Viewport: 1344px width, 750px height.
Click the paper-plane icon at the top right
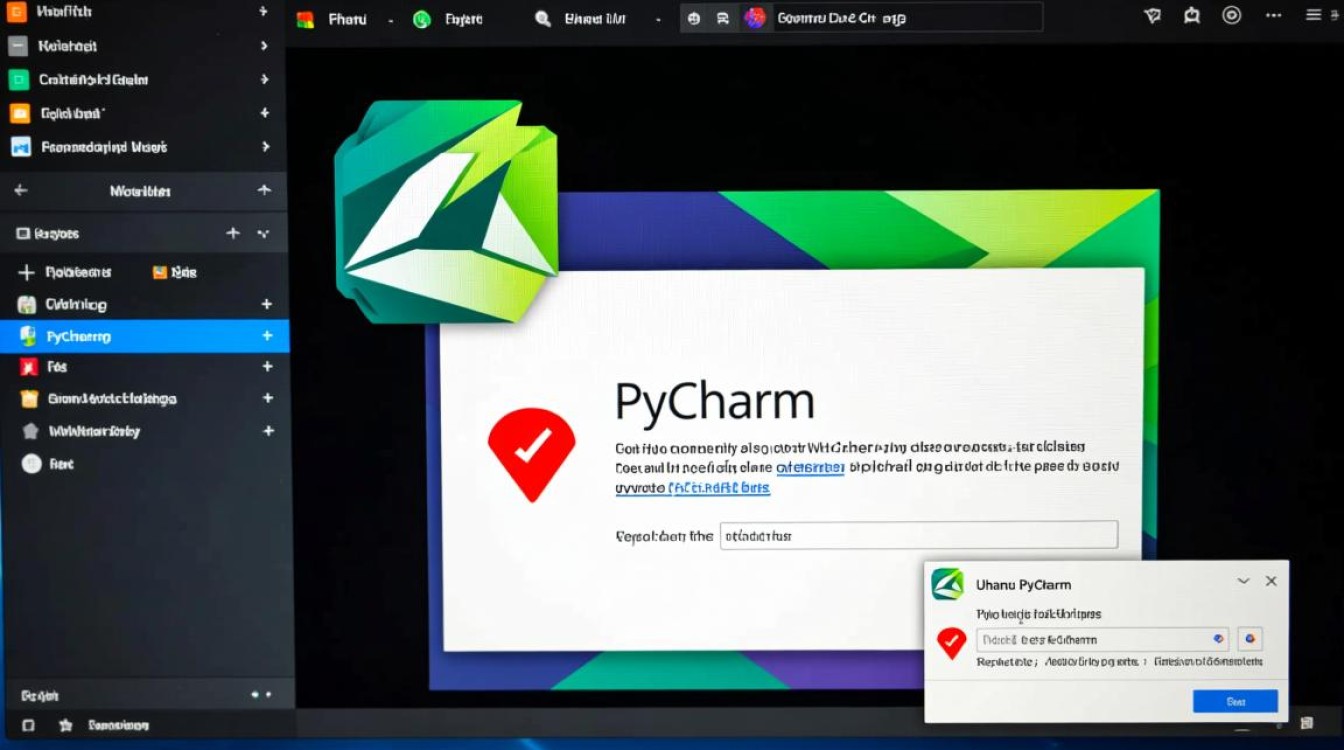pos(1153,16)
